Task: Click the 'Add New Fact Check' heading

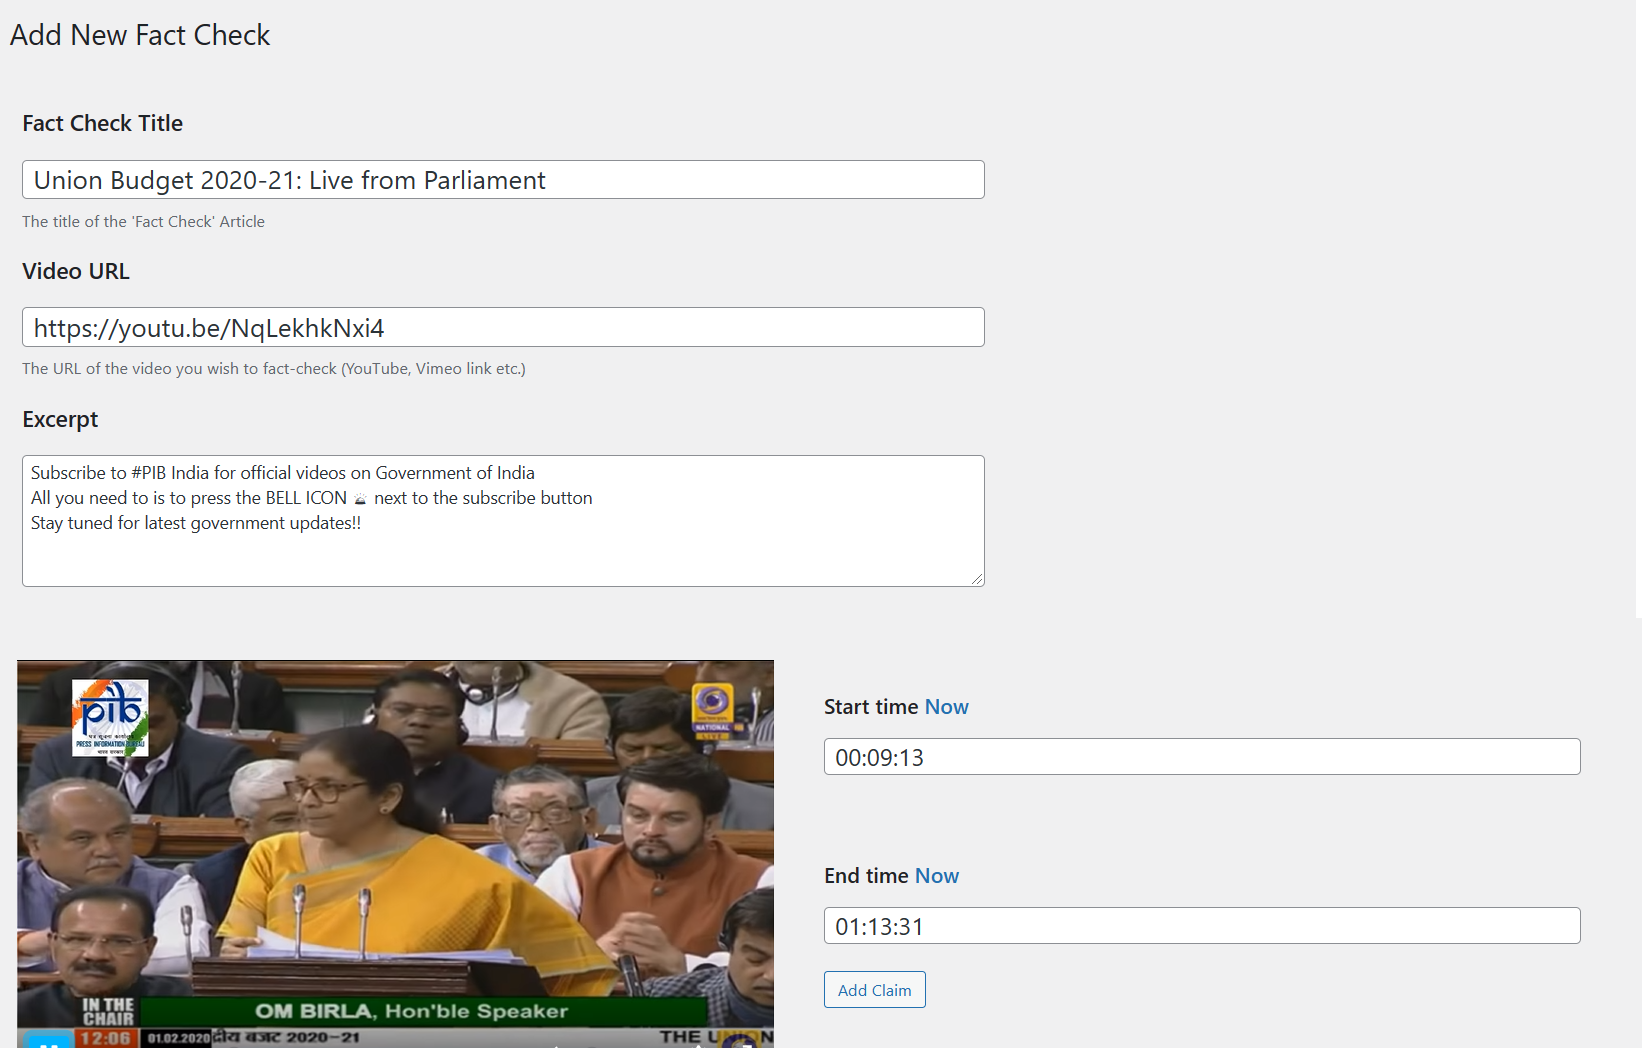Action: pos(140,35)
